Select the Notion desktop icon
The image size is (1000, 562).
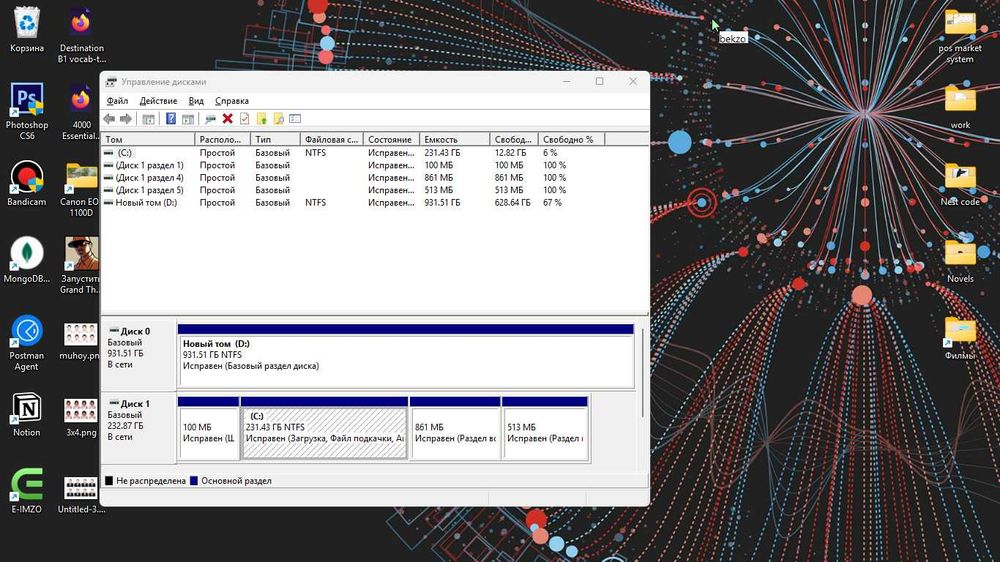(27, 415)
